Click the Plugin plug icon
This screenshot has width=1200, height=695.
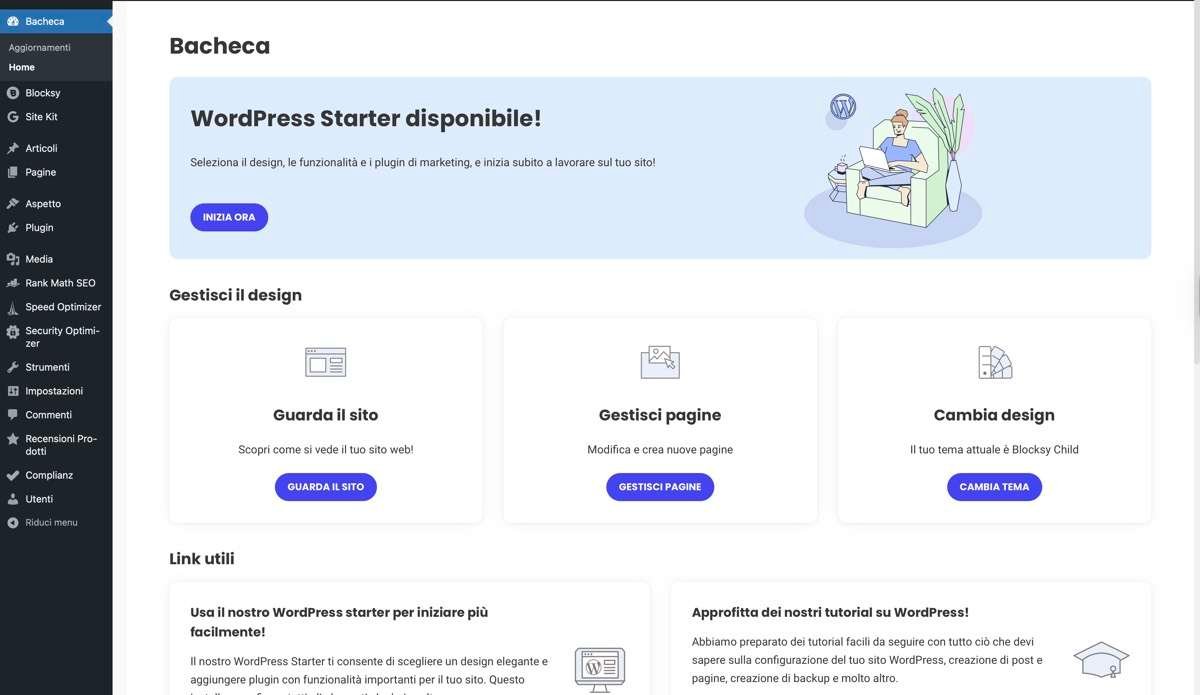coord(13,228)
